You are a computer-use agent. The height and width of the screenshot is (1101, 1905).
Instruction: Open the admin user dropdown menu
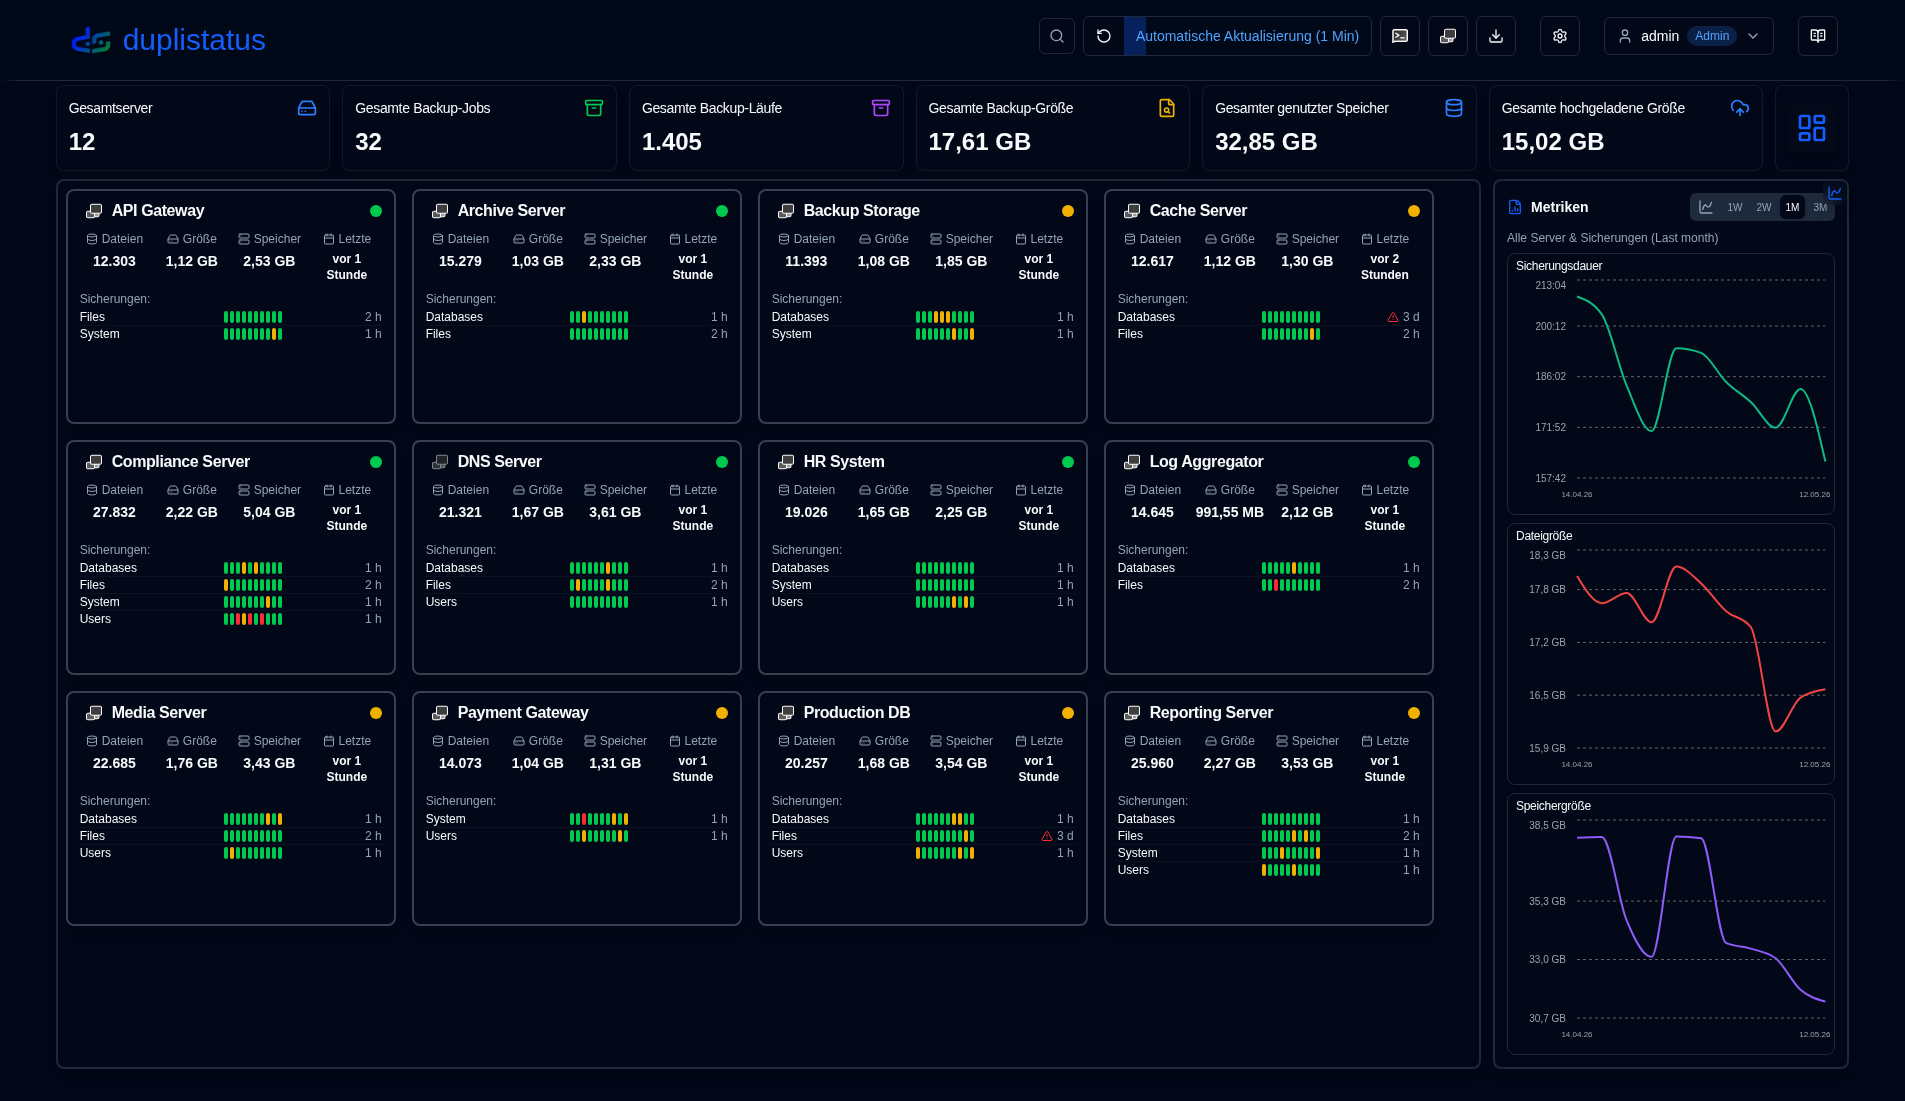[x=1688, y=36]
